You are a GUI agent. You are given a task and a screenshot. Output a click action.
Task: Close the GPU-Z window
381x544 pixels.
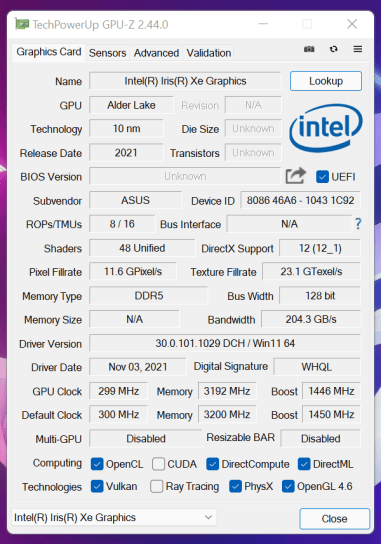(352, 24)
